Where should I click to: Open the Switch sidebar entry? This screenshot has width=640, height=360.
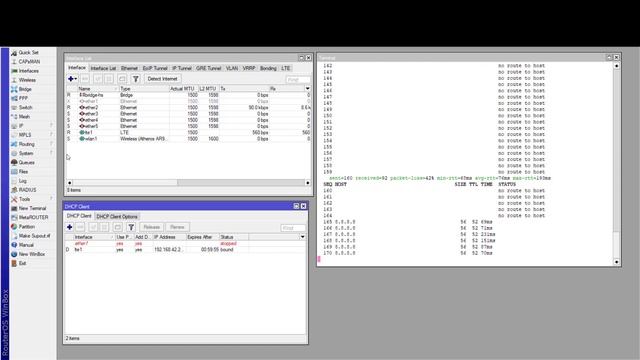[x=25, y=108]
